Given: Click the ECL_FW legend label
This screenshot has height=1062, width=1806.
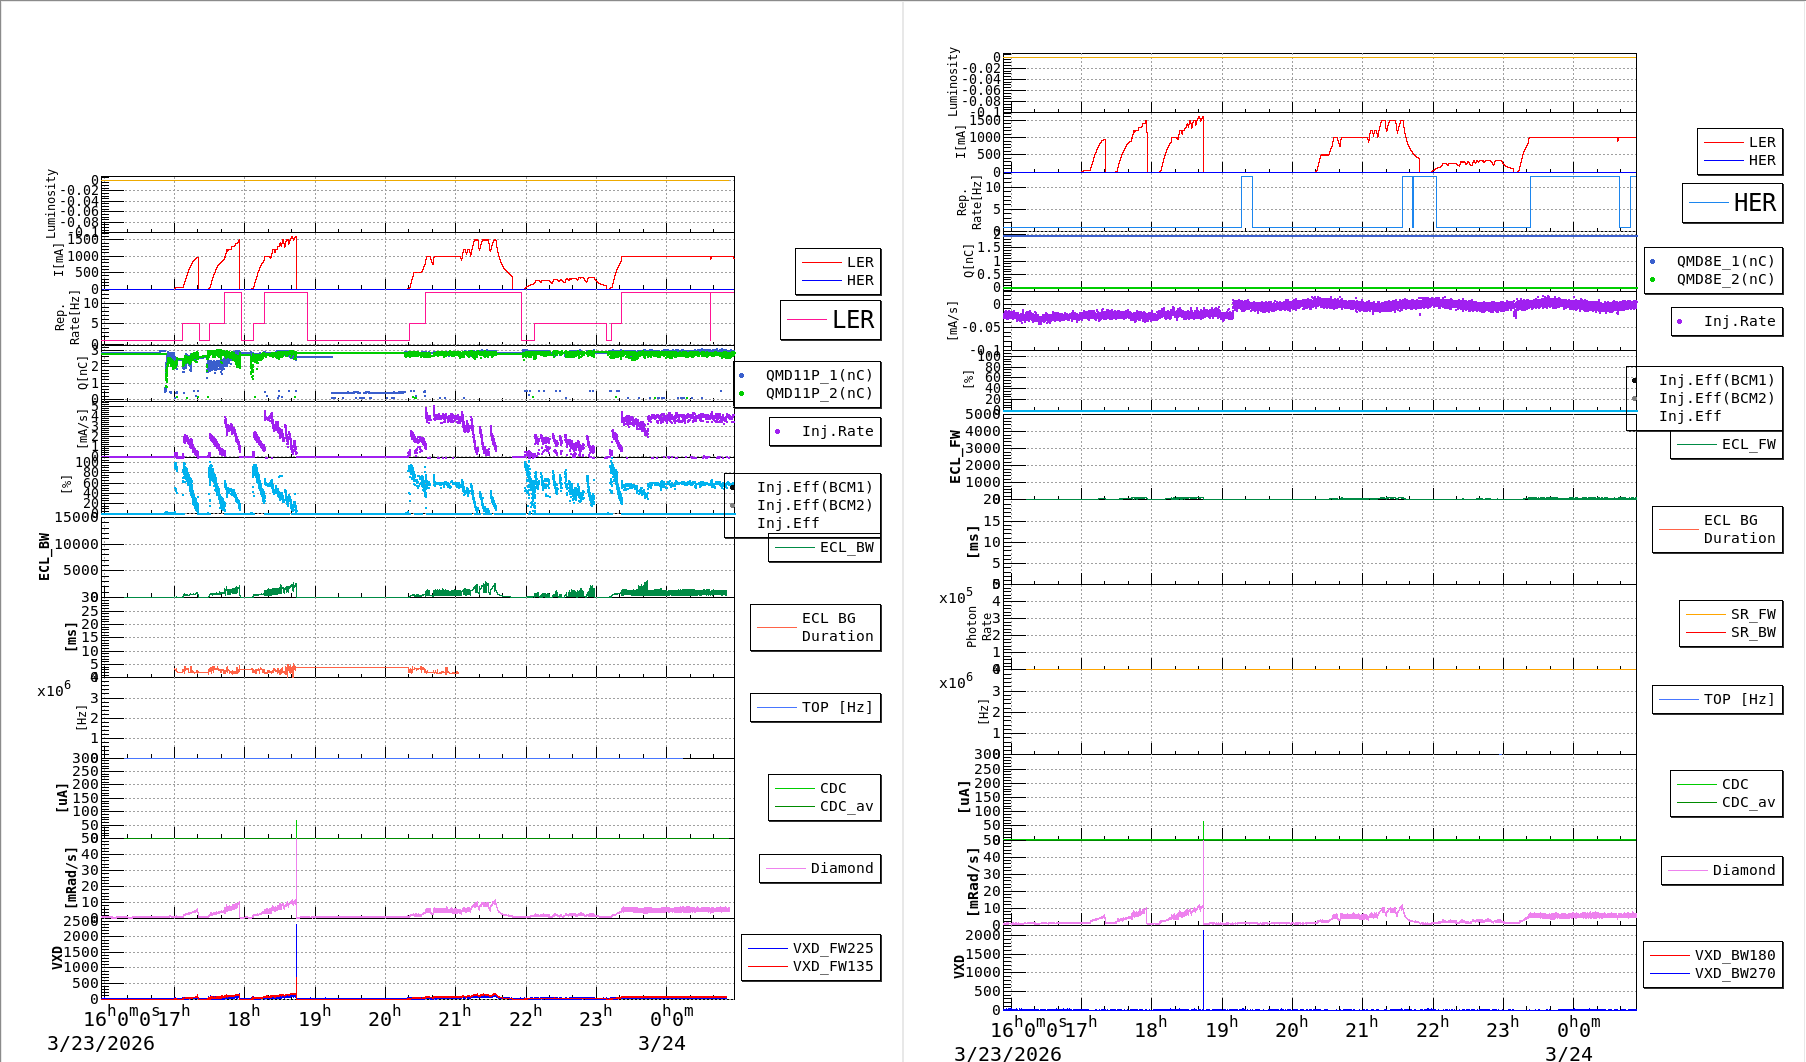Looking at the screenshot, I should pos(1748,444).
